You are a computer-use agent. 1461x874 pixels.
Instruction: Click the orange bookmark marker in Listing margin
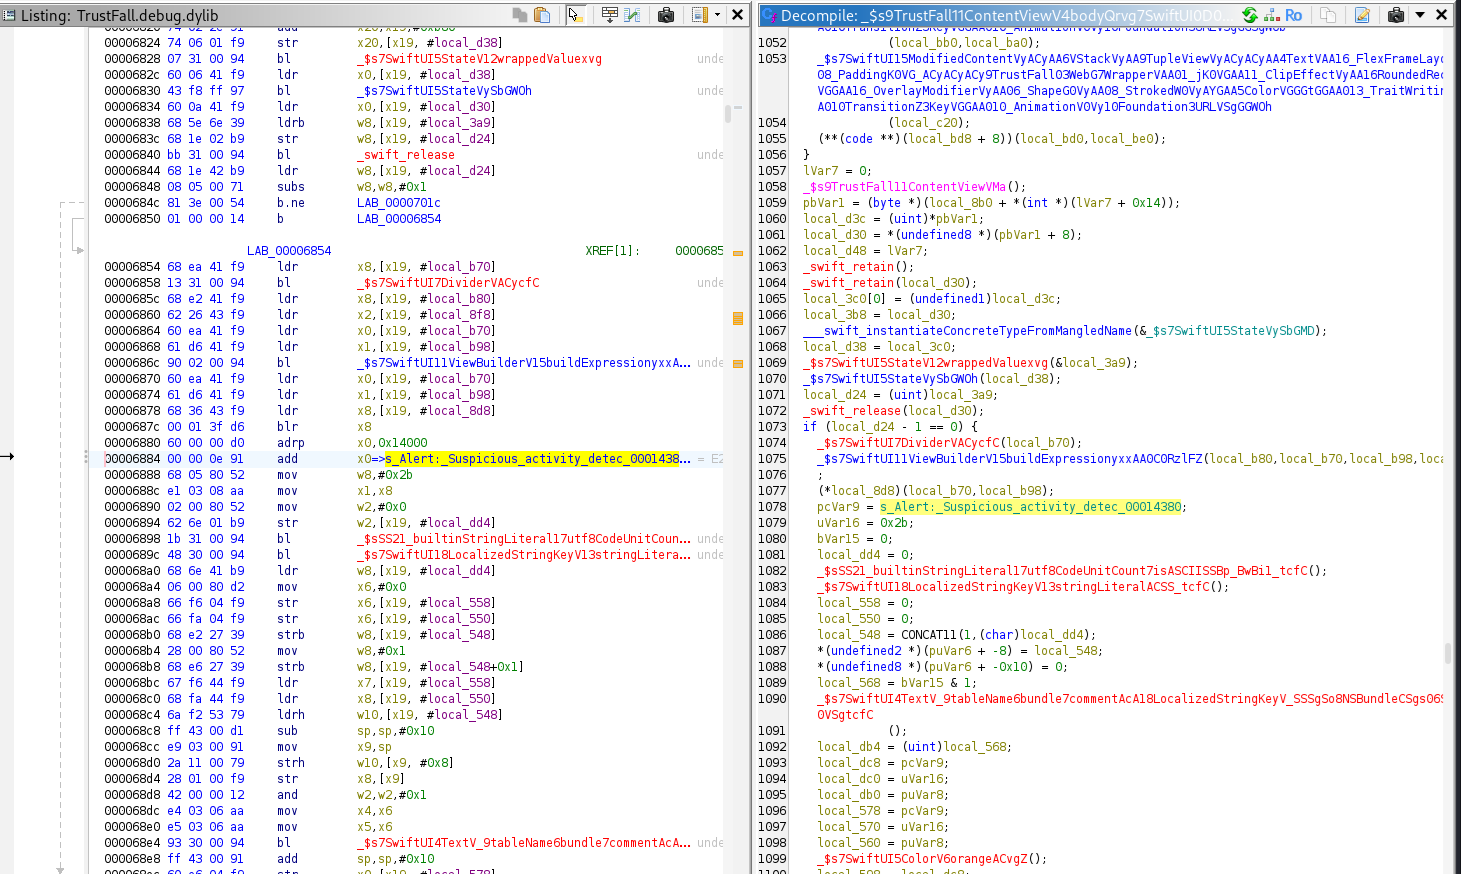738,319
